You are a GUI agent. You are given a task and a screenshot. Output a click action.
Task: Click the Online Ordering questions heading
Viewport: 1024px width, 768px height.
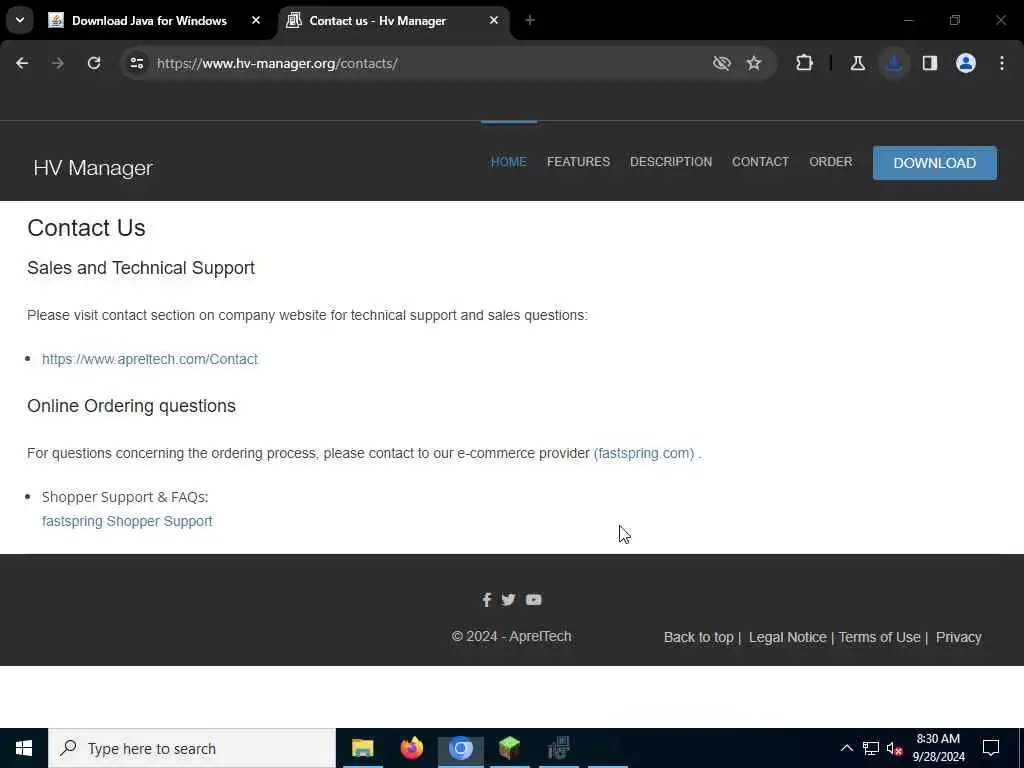131,406
